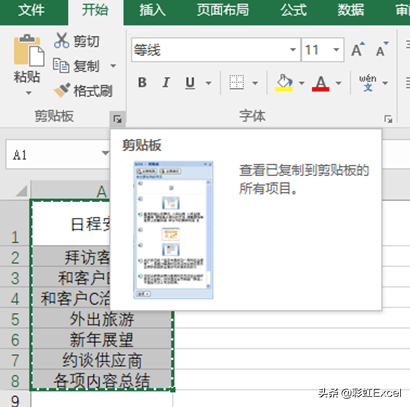
Task: Open the font name dropdown 等线
Action: click(x=293, y=50)
